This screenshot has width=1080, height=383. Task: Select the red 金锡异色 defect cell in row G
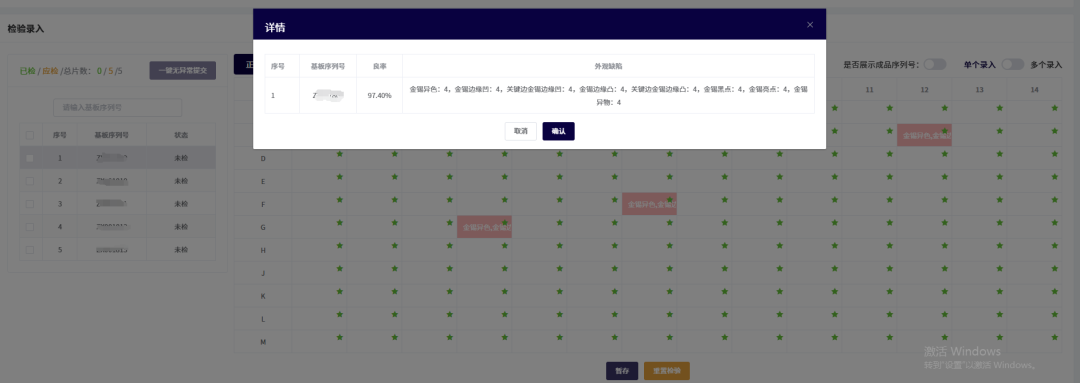[484, 227]
